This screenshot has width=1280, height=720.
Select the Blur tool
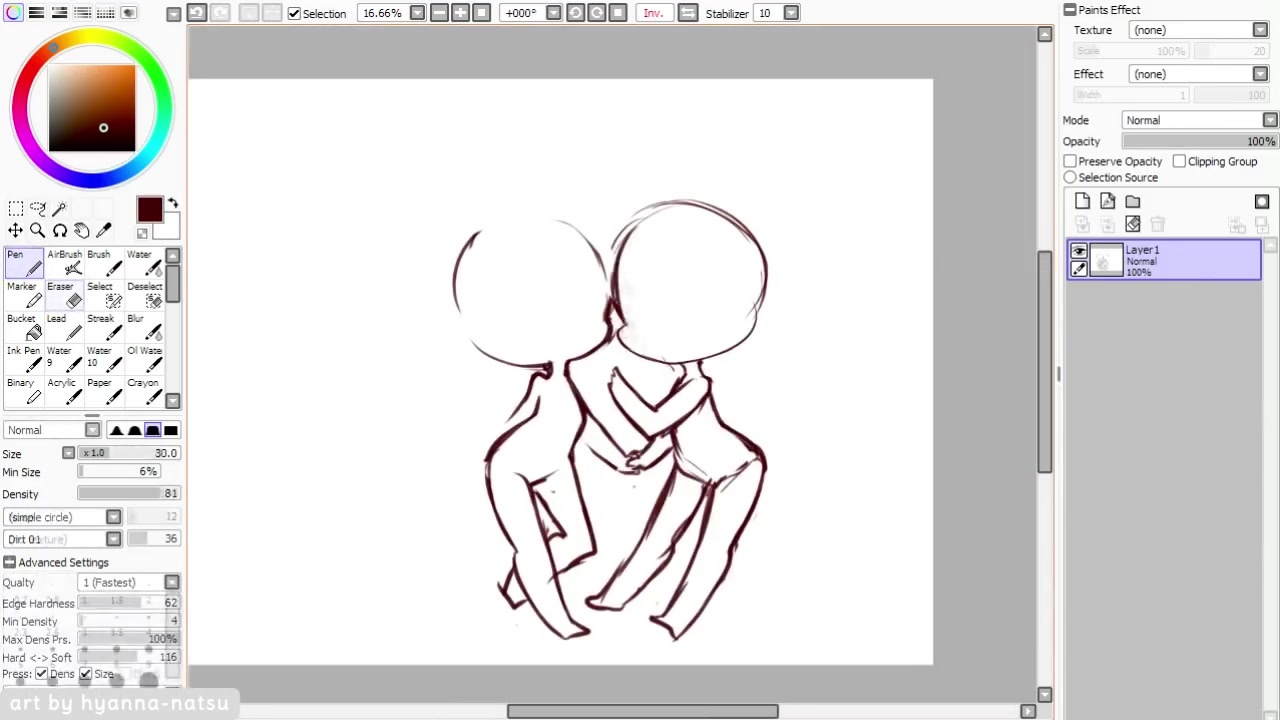(x=145, y=327)
